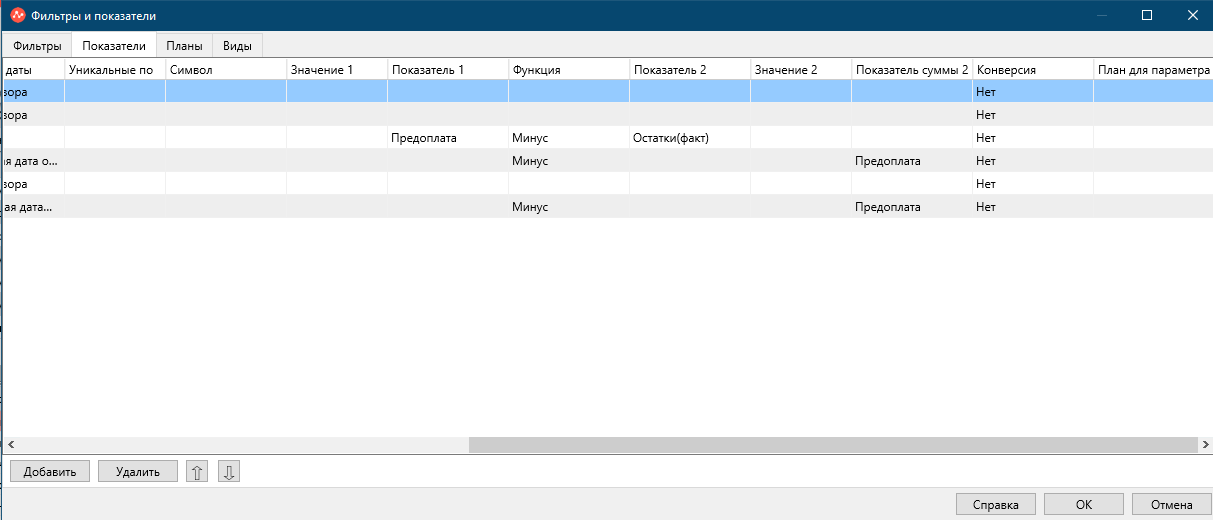
Task: Open the Планы tab
Action: 184,45
